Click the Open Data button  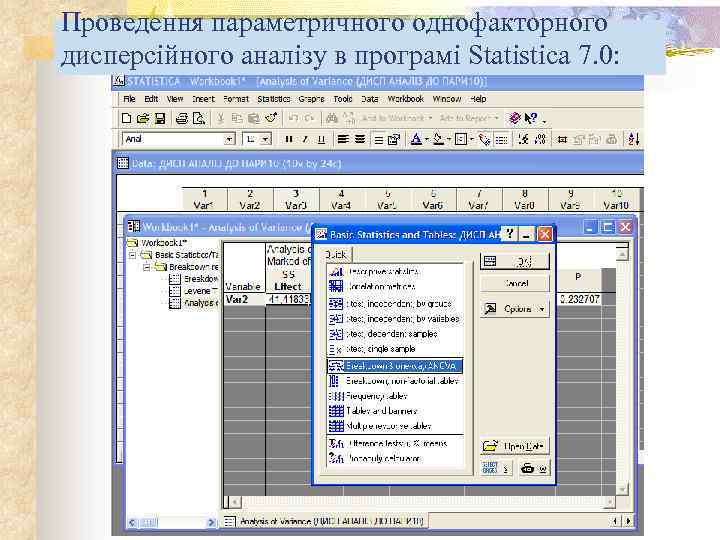(515, 446)
